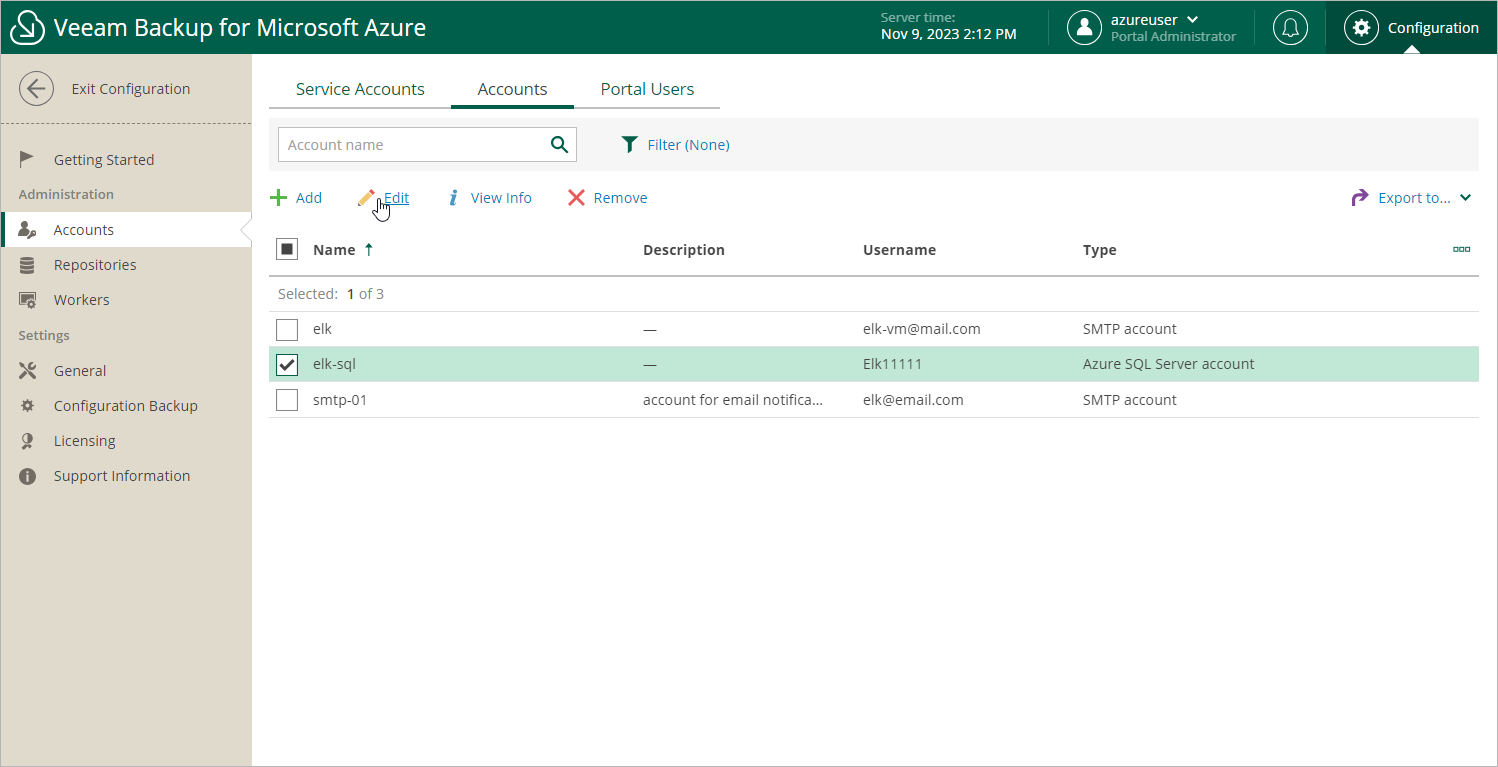Click the Exit Configuration label

coord(131,89)
